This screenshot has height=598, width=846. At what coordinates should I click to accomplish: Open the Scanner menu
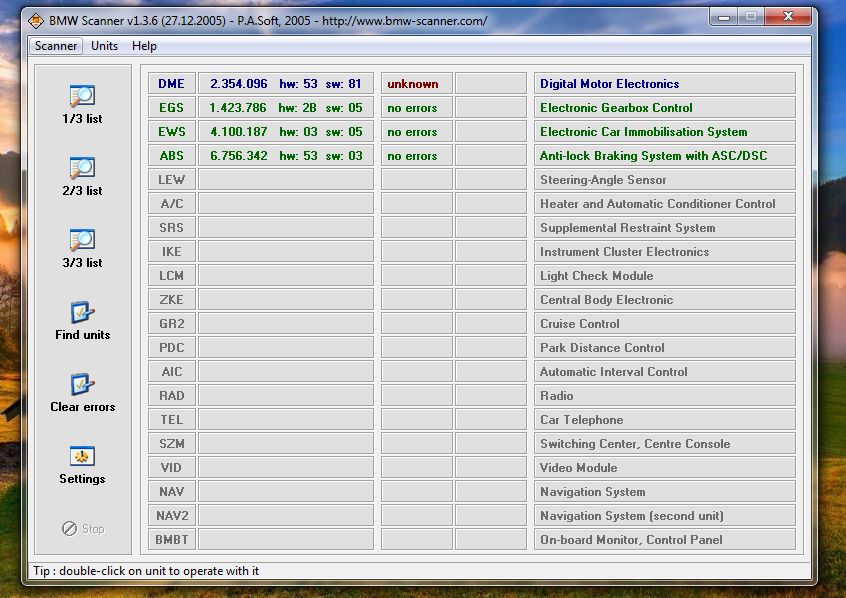coord(56,46)
